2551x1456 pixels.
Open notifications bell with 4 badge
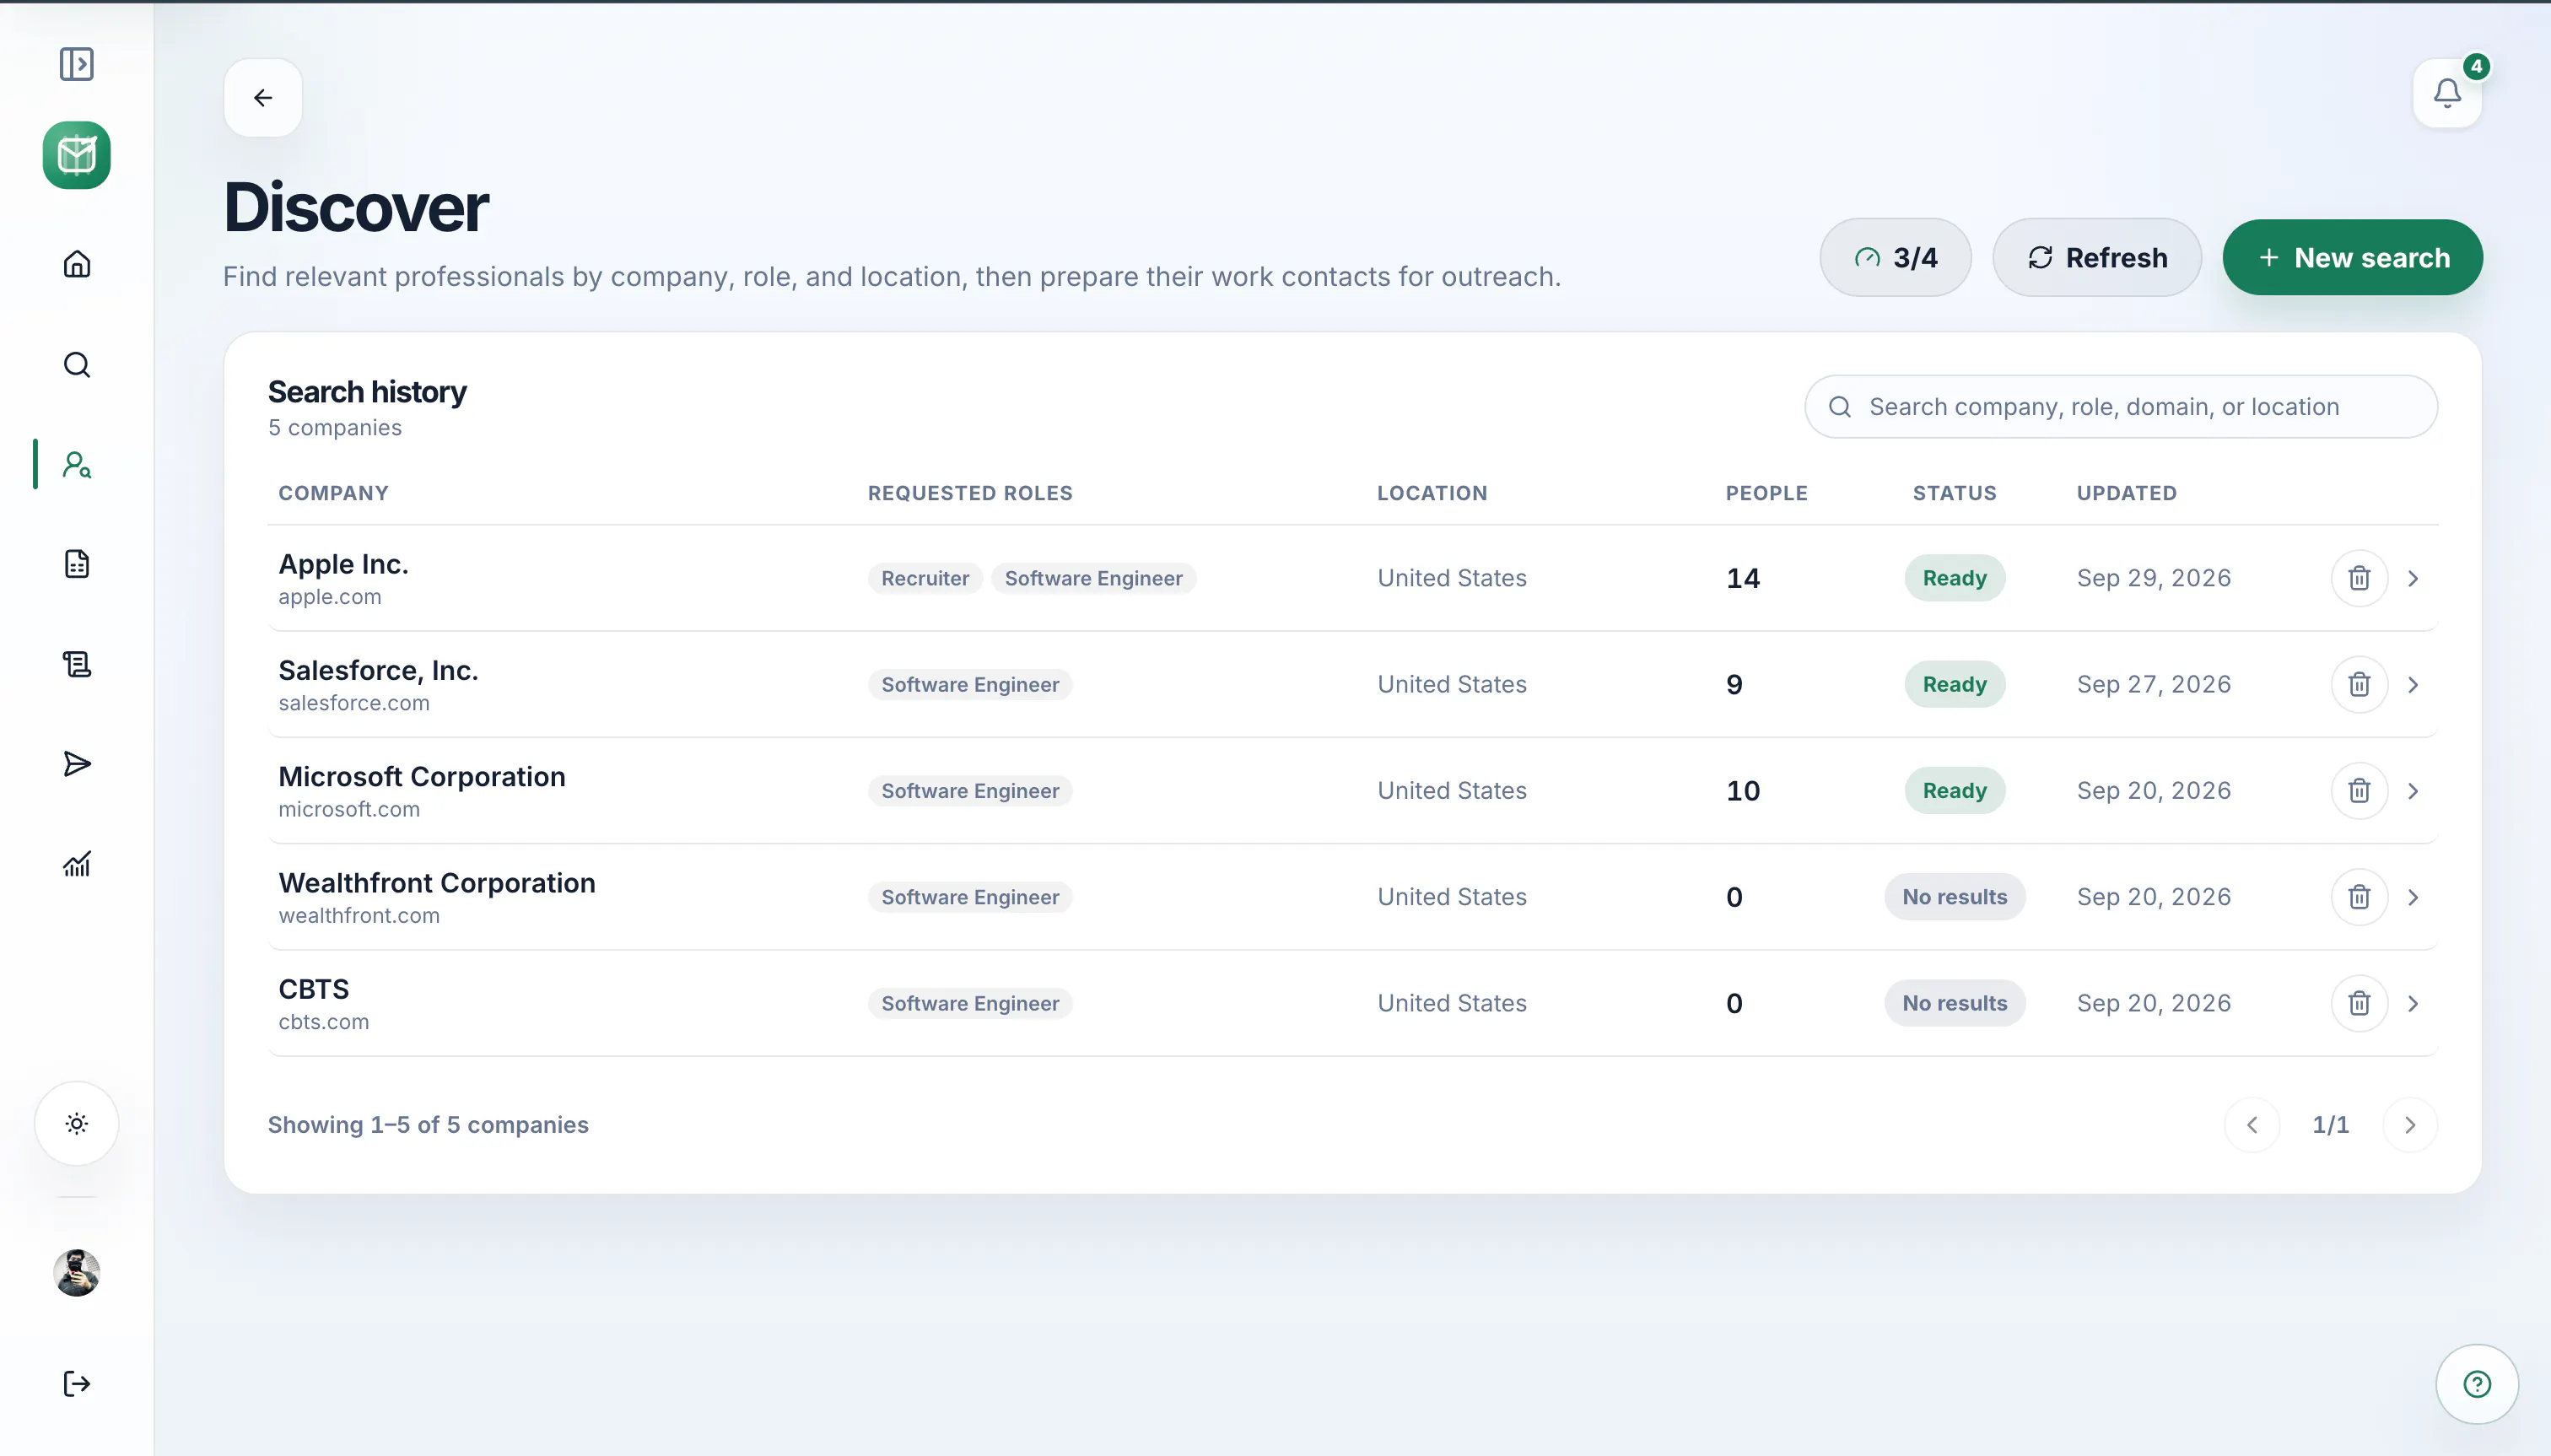pyautogui.click(x=2447, y=93)
